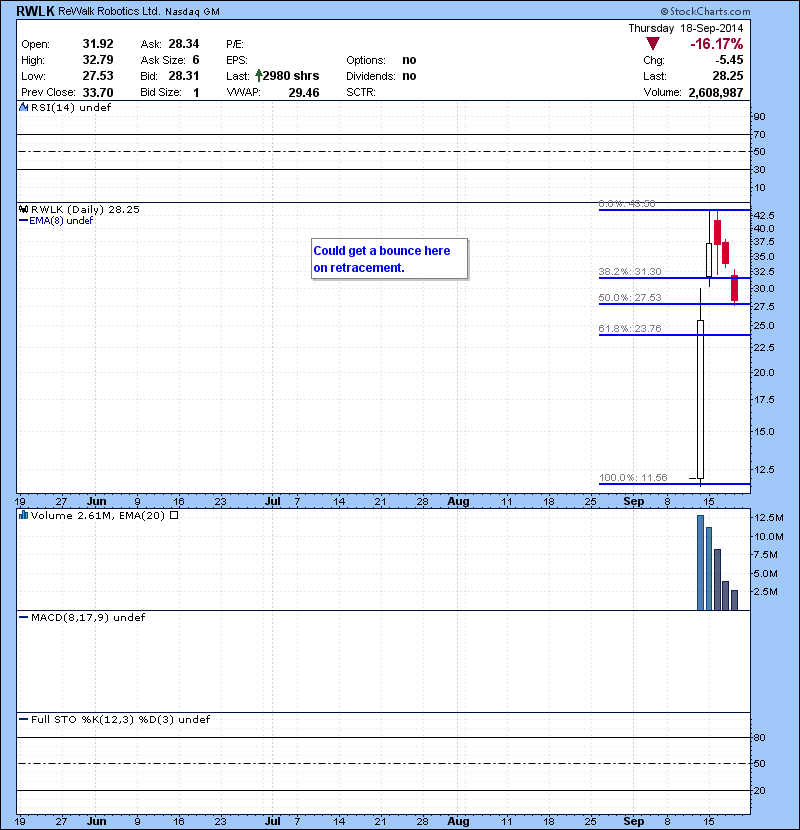Click the RWLK ticker symbol heading
The image size is (800, 830).
tap(35, 11)
